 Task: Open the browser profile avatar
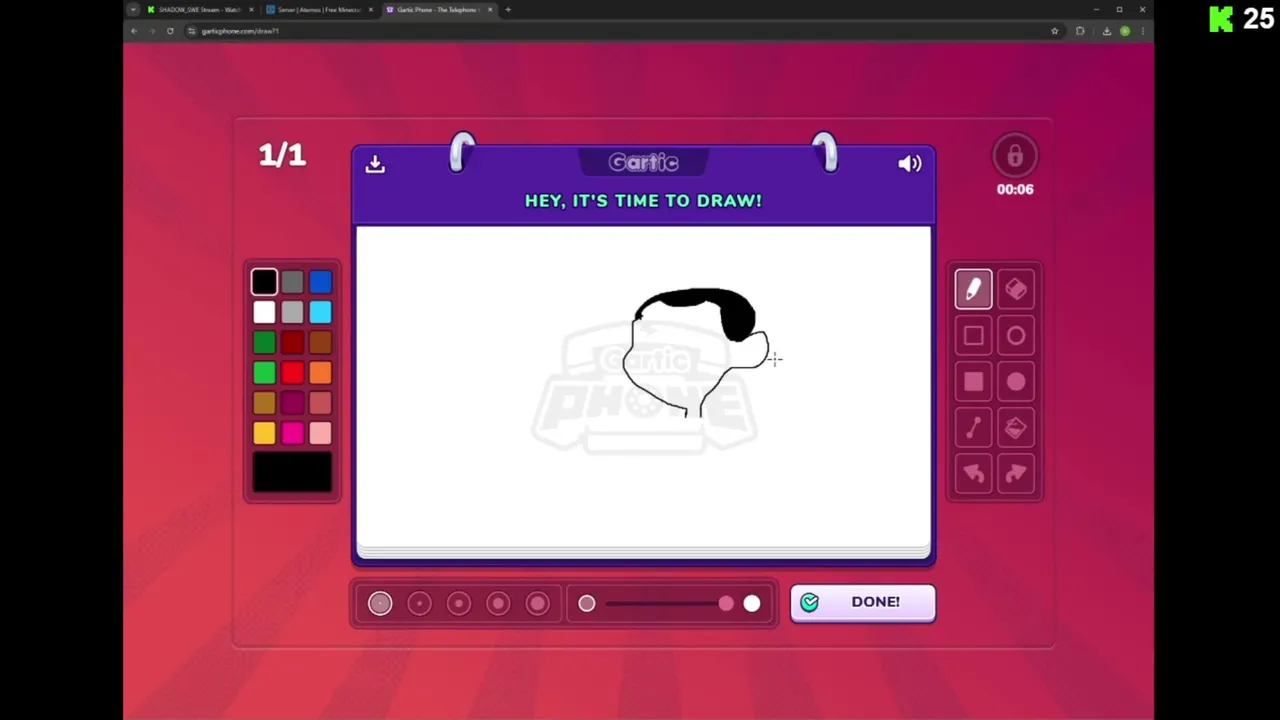click(x=1125, y=31)
